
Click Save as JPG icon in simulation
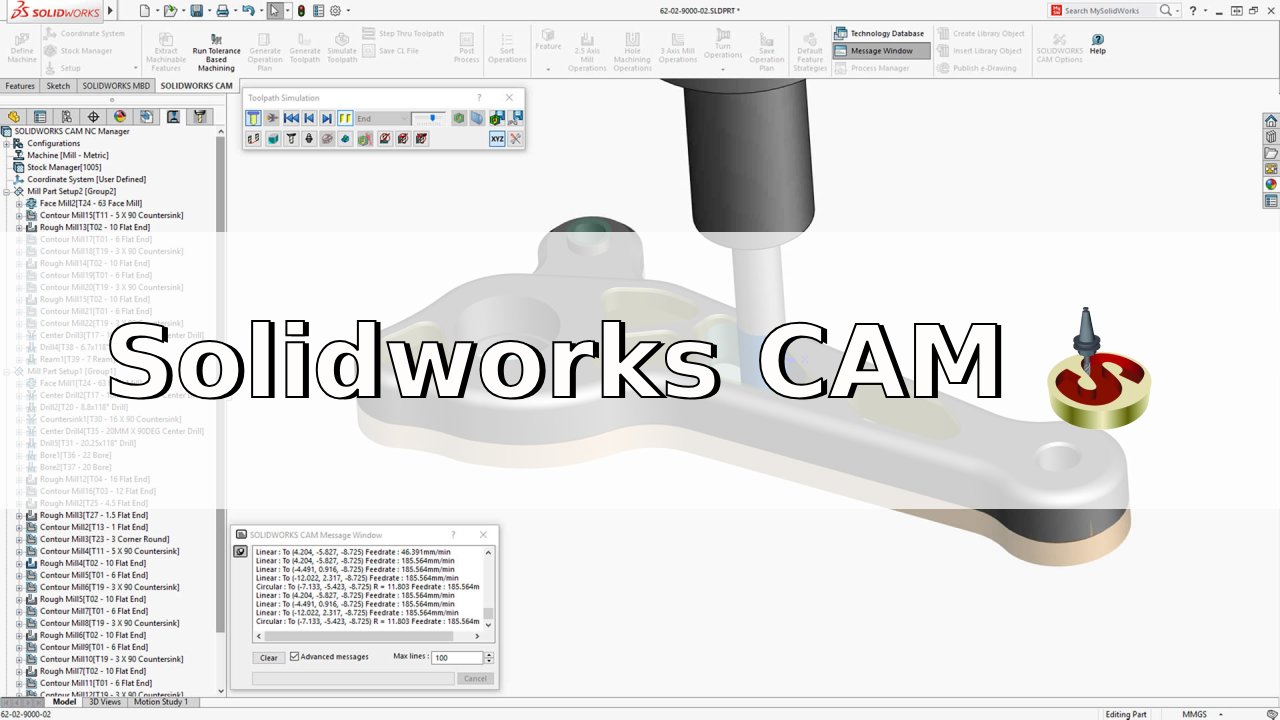(516, 118)
